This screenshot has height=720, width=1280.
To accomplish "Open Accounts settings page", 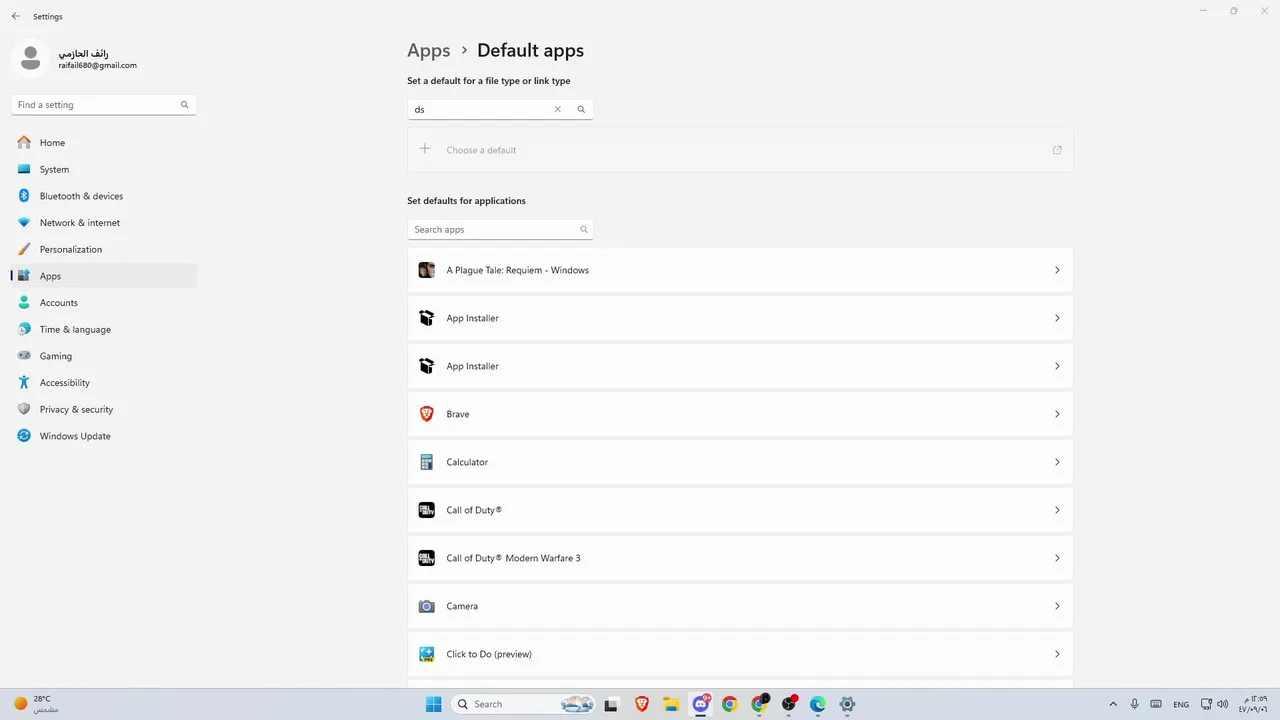I will 104,303.
